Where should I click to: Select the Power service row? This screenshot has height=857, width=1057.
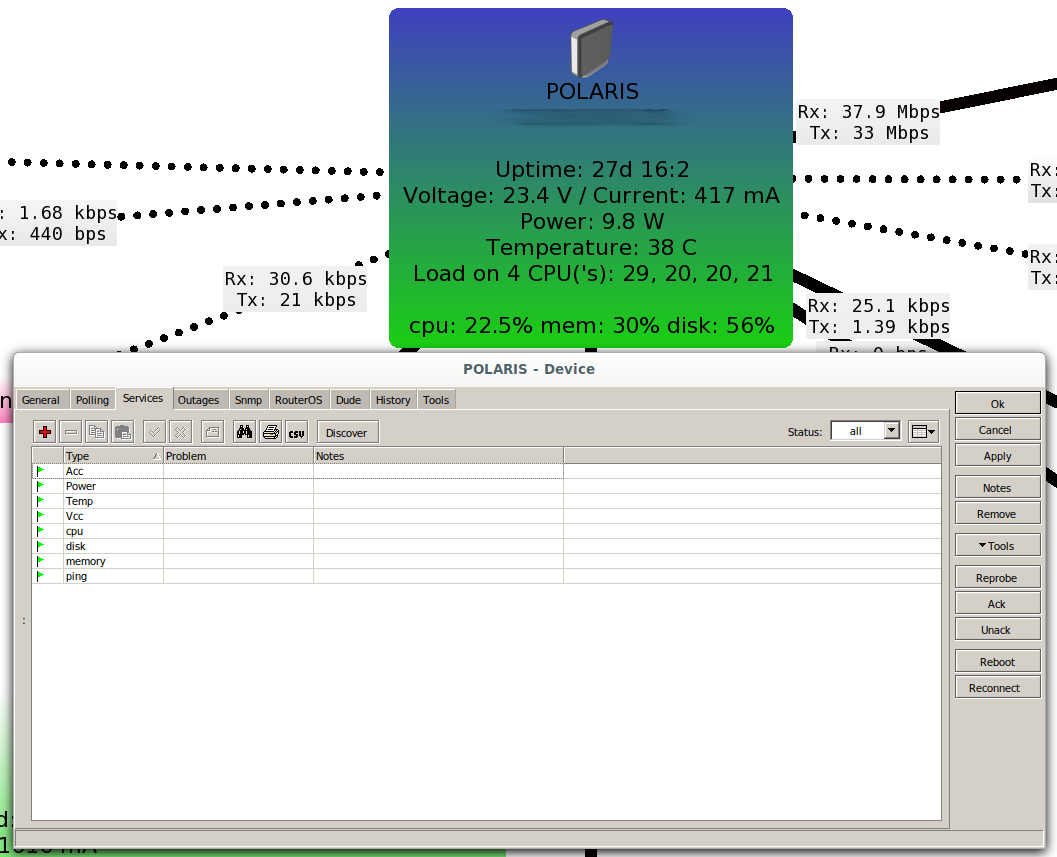point(486,485)
